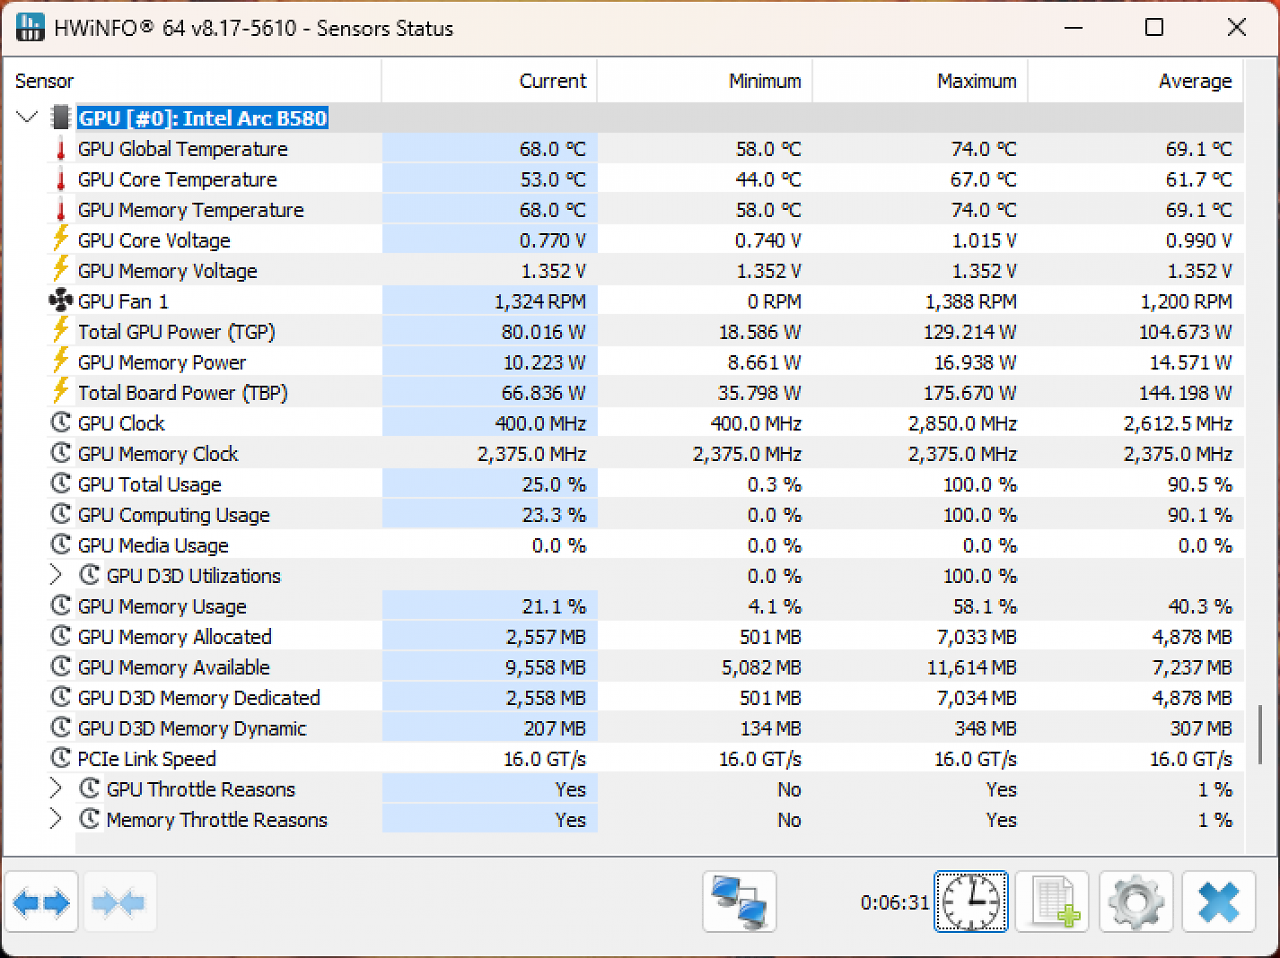Click current fan speed 1,324 RPM
1280x958 pixels.
(x=540, y=301)
